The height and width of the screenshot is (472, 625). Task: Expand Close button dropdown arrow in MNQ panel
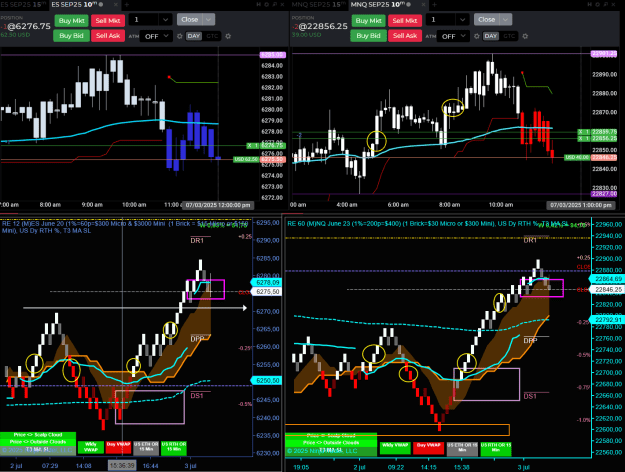505,20
